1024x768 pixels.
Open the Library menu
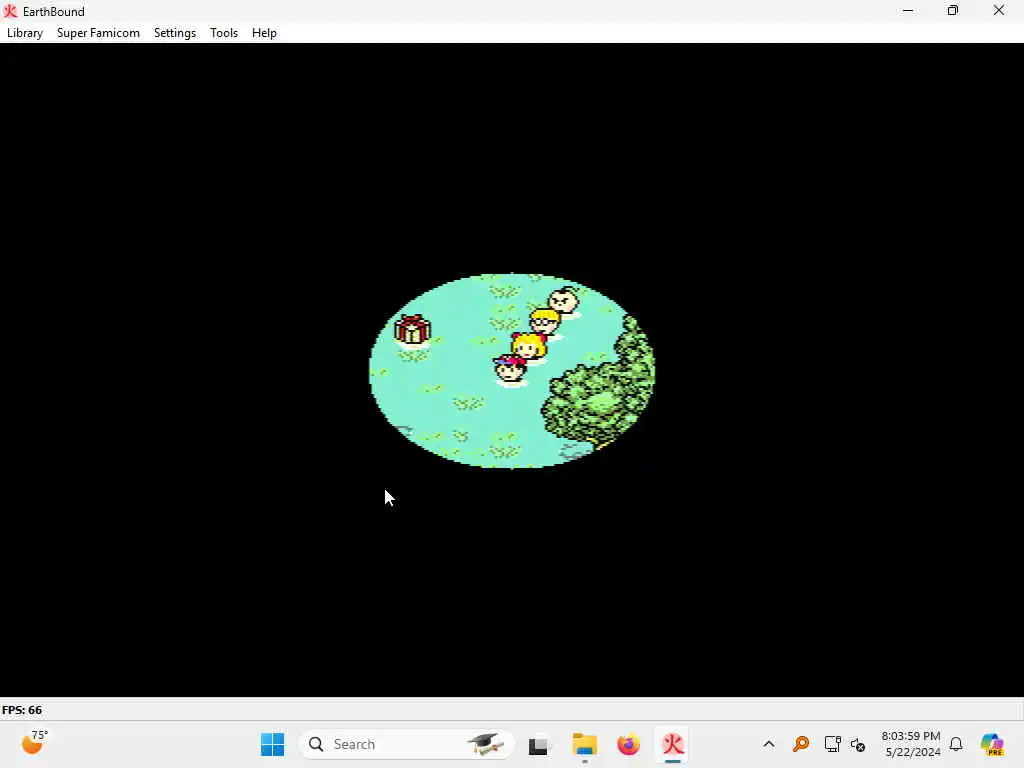[x=25, y=33]
